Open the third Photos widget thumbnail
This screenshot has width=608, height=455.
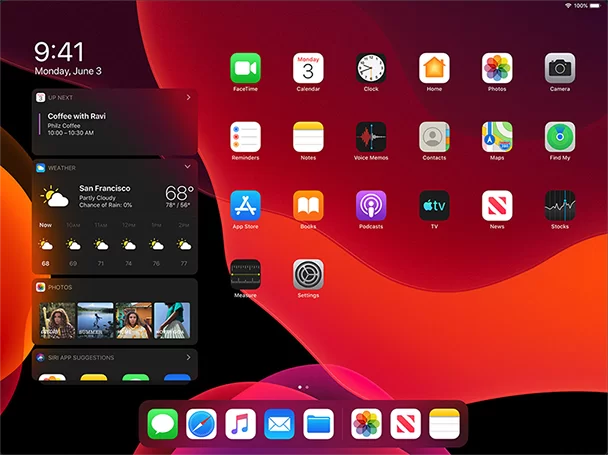coord(134,320)
